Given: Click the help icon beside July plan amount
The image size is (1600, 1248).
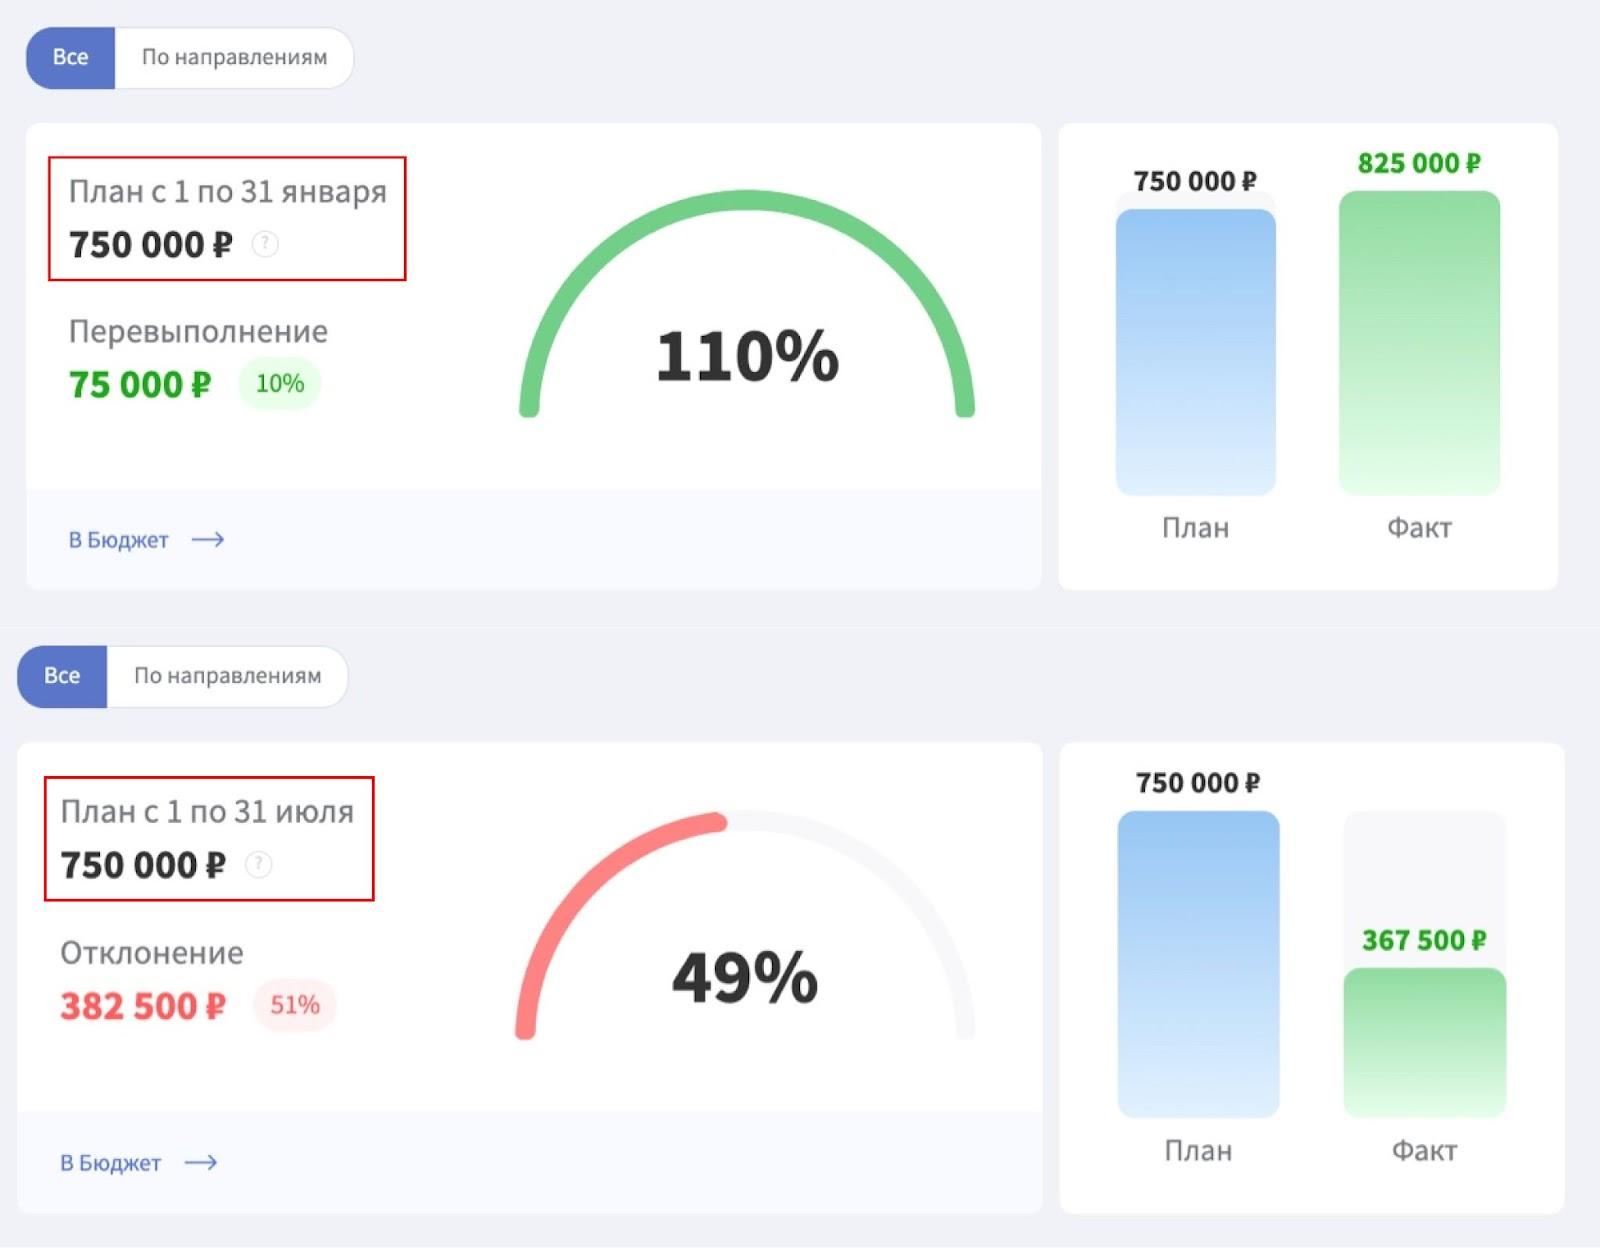Looking at the screenshot, I should [258, 864].
